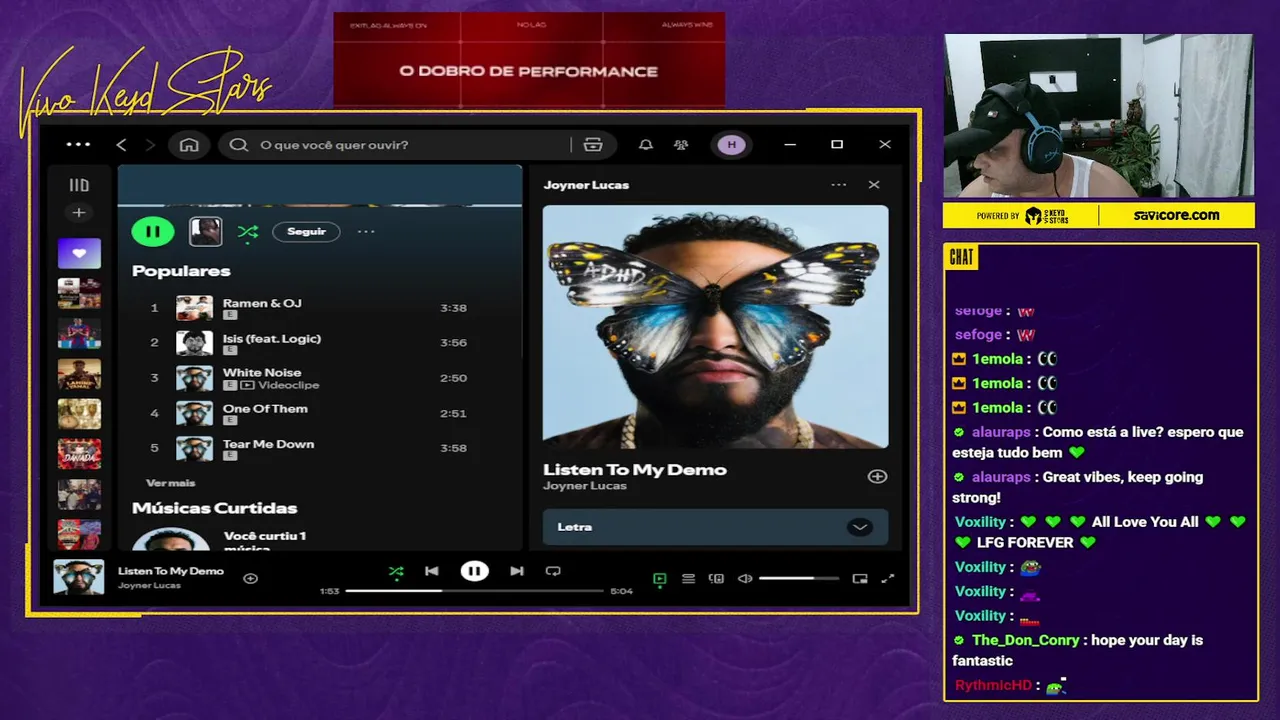1280x720 pixels.
Task: Open Joyner Lucas title in right panel
Action: tap(586, 185)
